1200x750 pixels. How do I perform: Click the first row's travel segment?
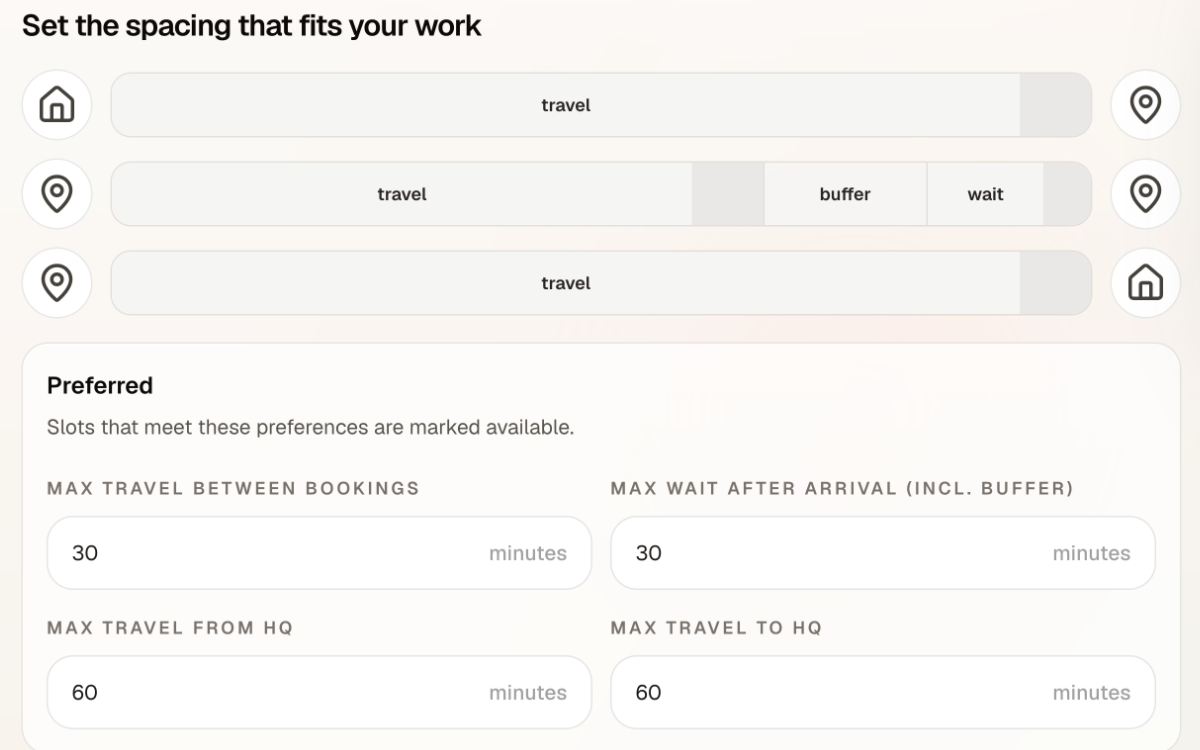point(566,105)
